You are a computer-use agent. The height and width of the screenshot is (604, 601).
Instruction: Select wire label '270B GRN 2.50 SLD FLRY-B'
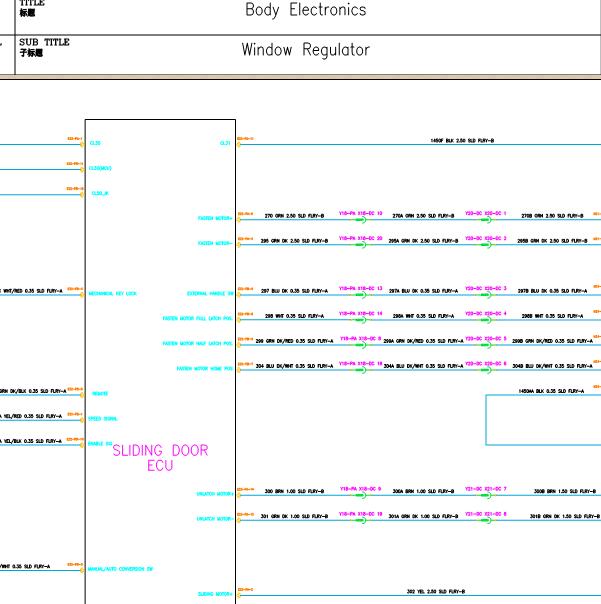coord(552,216)
